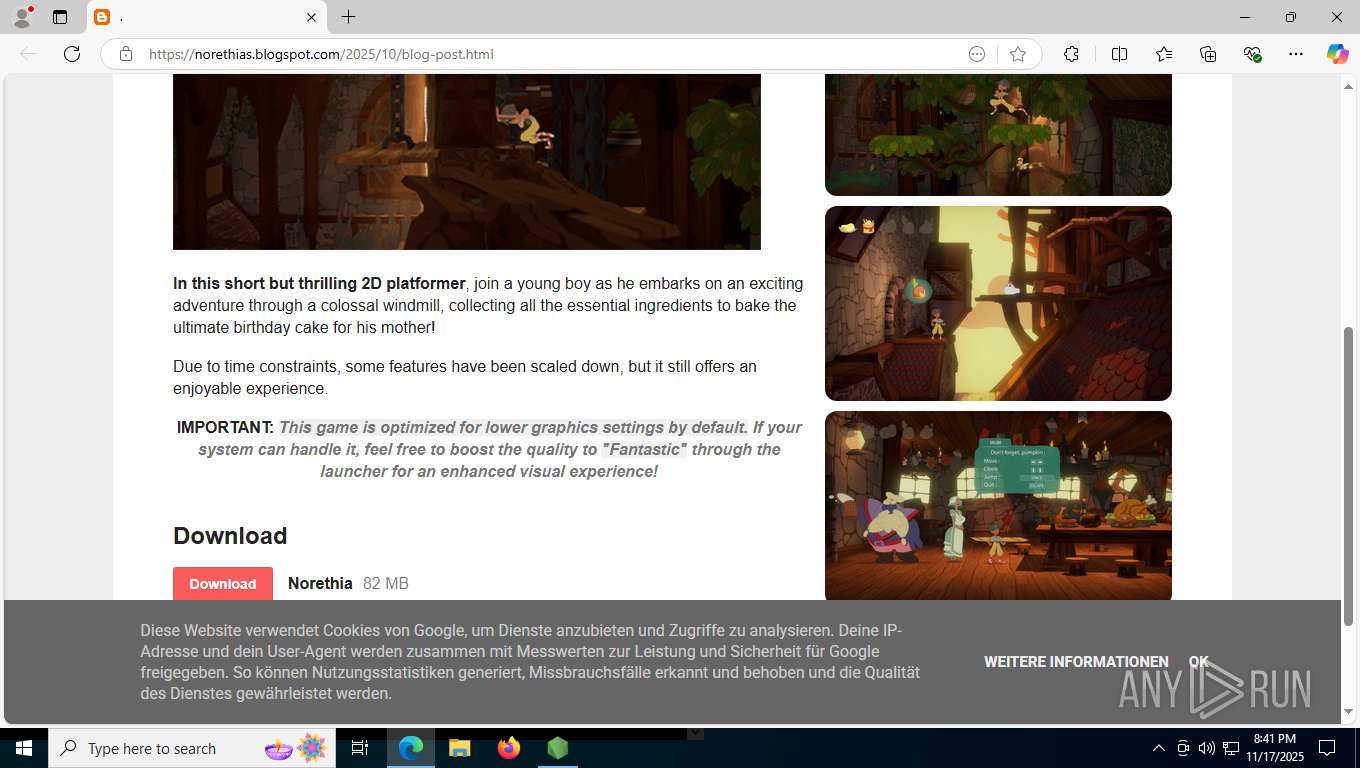Screen dimensions: 1360x768
Task: Open the middle windmill interior thumbnail
Action: 998,304
